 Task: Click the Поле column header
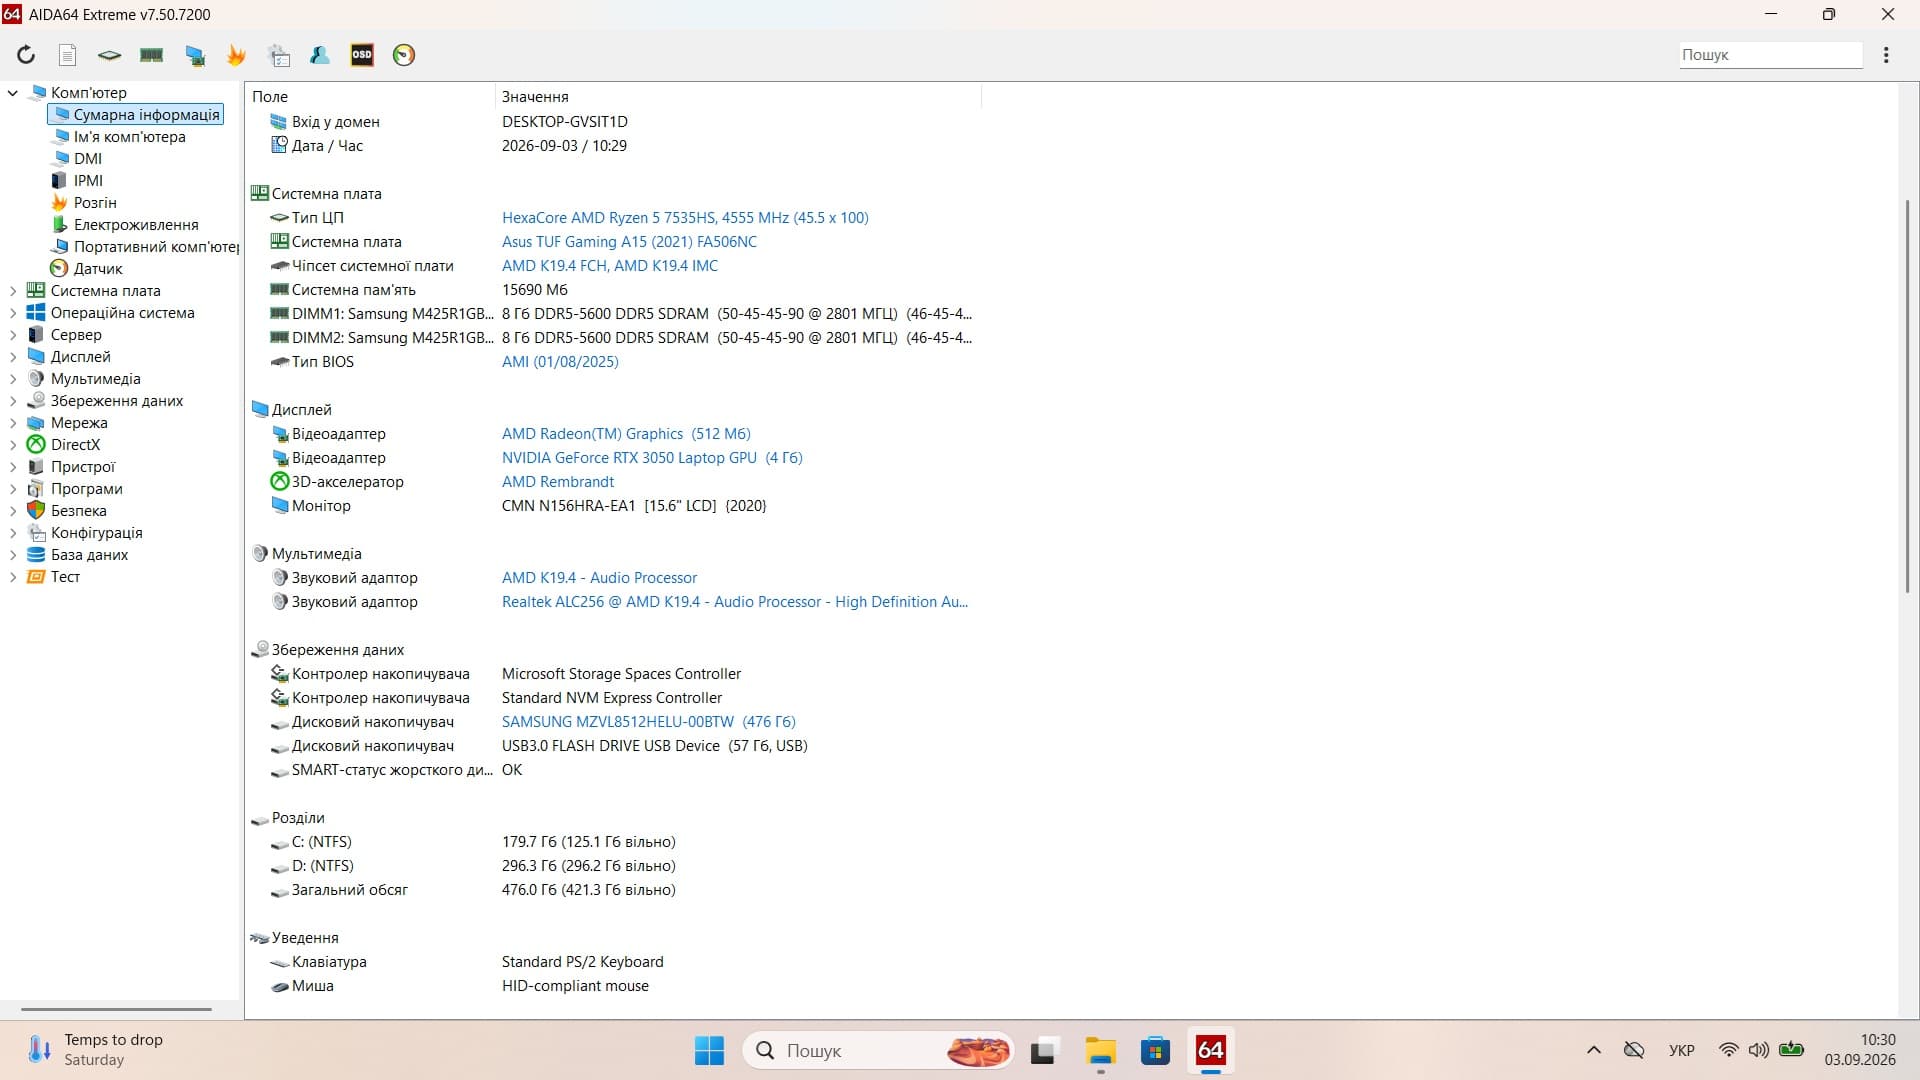(370, 97)
